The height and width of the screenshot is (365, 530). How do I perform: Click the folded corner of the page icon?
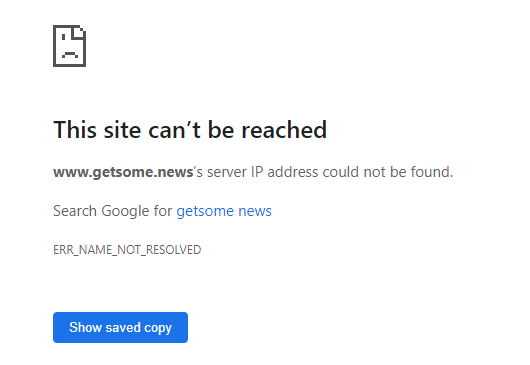point(78,31)
